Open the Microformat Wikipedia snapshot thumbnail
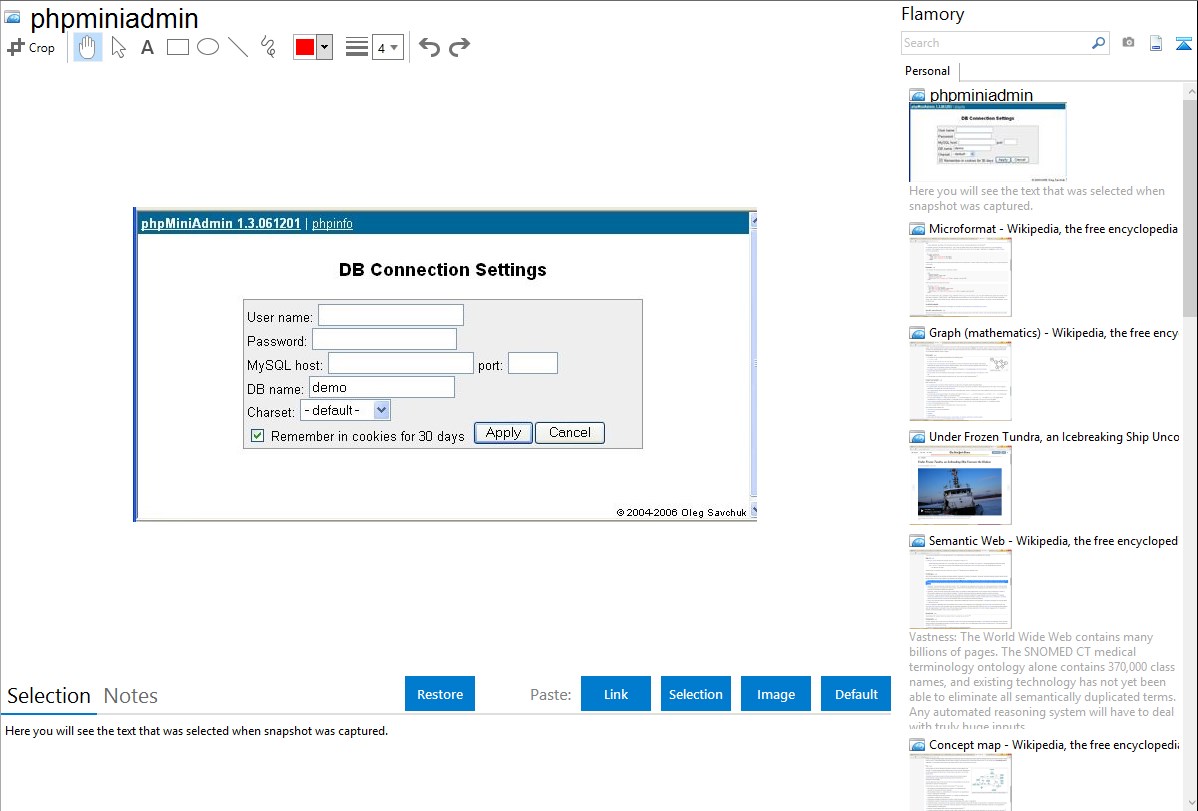1198x811 pixels. (960, 277)
